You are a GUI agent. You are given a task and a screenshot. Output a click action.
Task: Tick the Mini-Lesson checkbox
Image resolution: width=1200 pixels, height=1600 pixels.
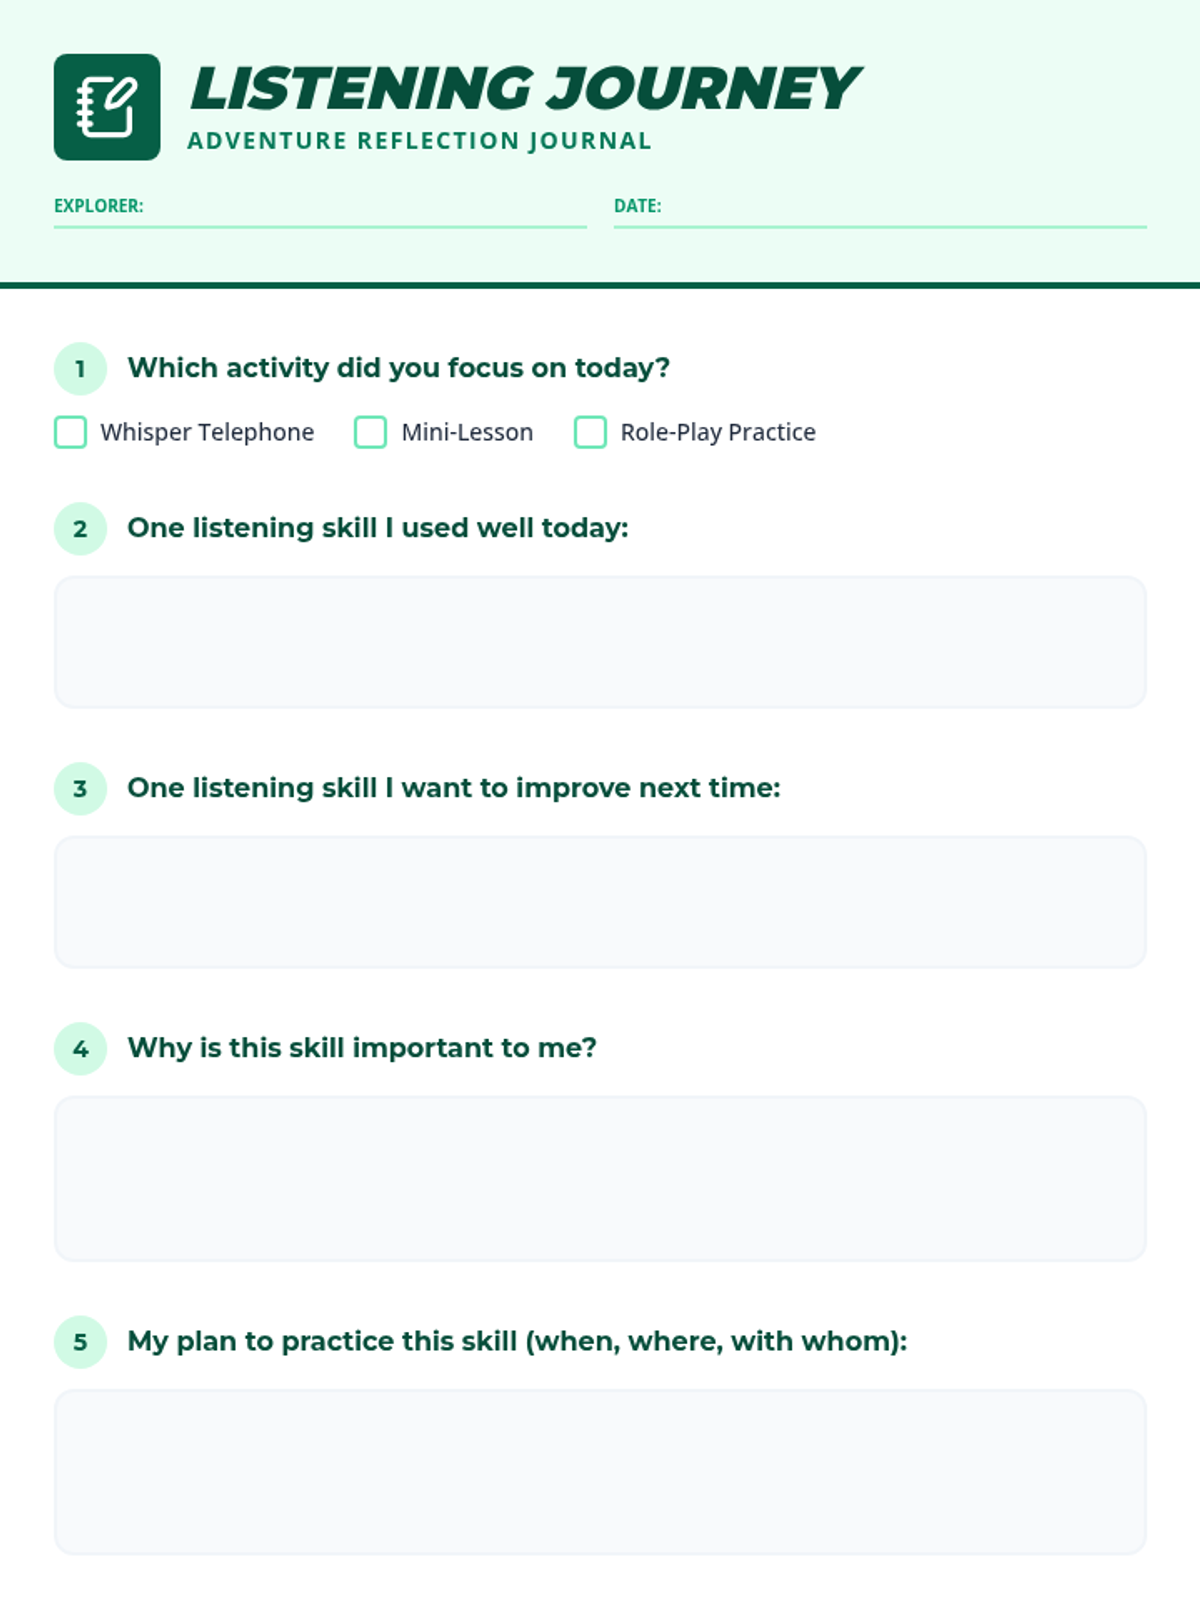click(370, 432)
